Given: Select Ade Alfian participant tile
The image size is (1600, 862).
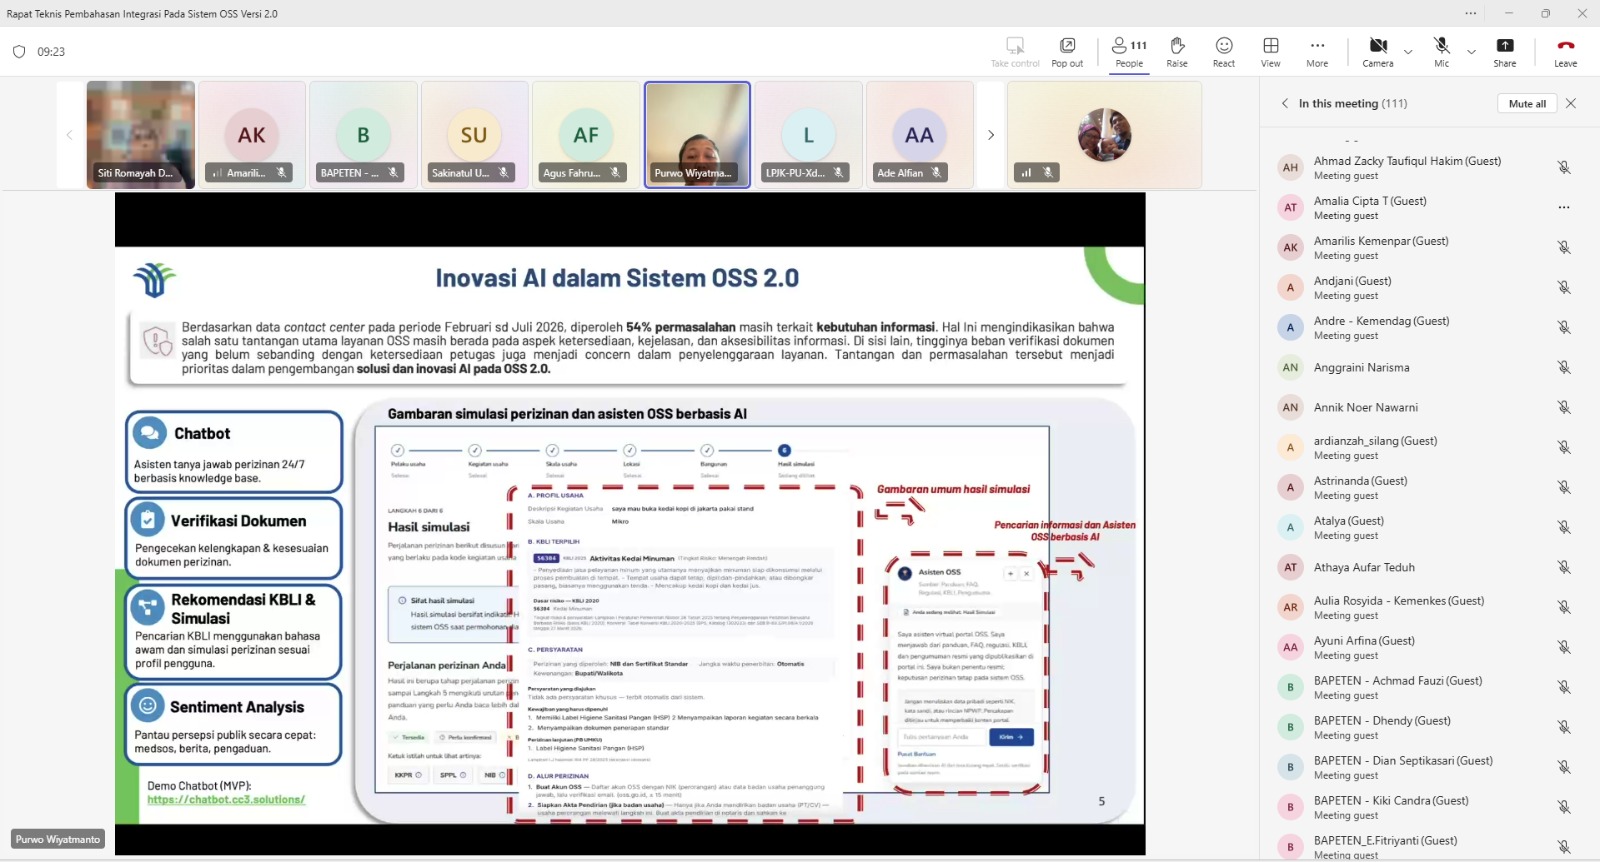Looking at the screenshot, I should tap(919, 135).
